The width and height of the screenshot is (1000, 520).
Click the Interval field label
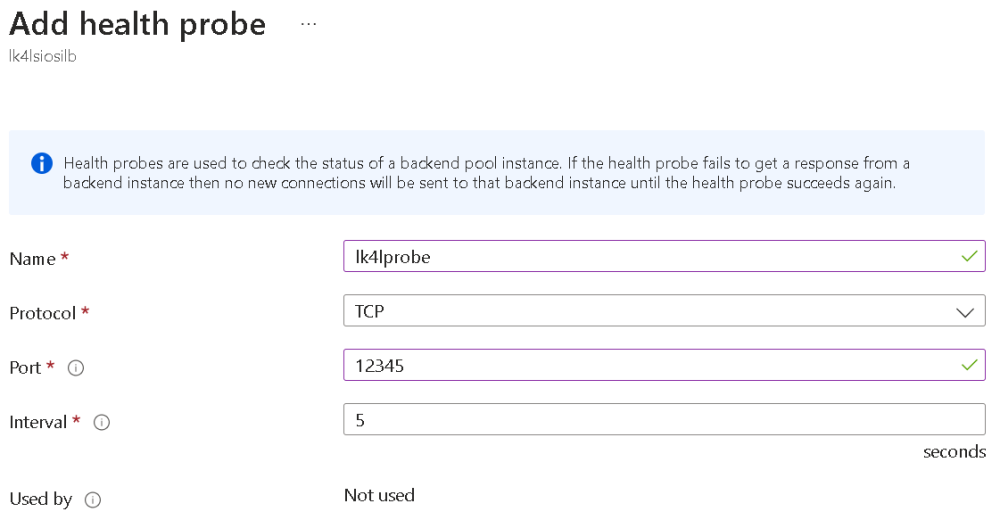coord(38,423)
